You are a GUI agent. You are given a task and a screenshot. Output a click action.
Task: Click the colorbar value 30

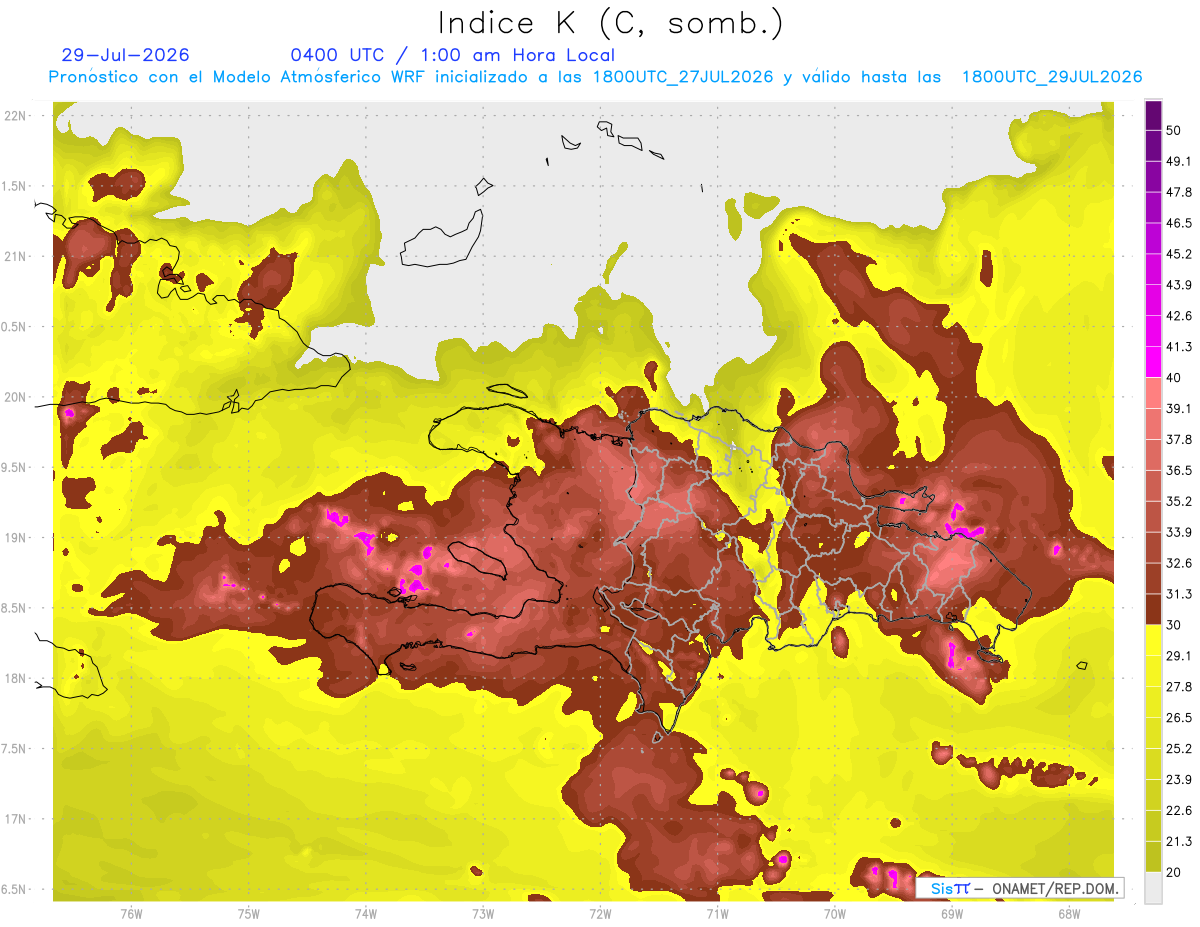(1174, 625)
